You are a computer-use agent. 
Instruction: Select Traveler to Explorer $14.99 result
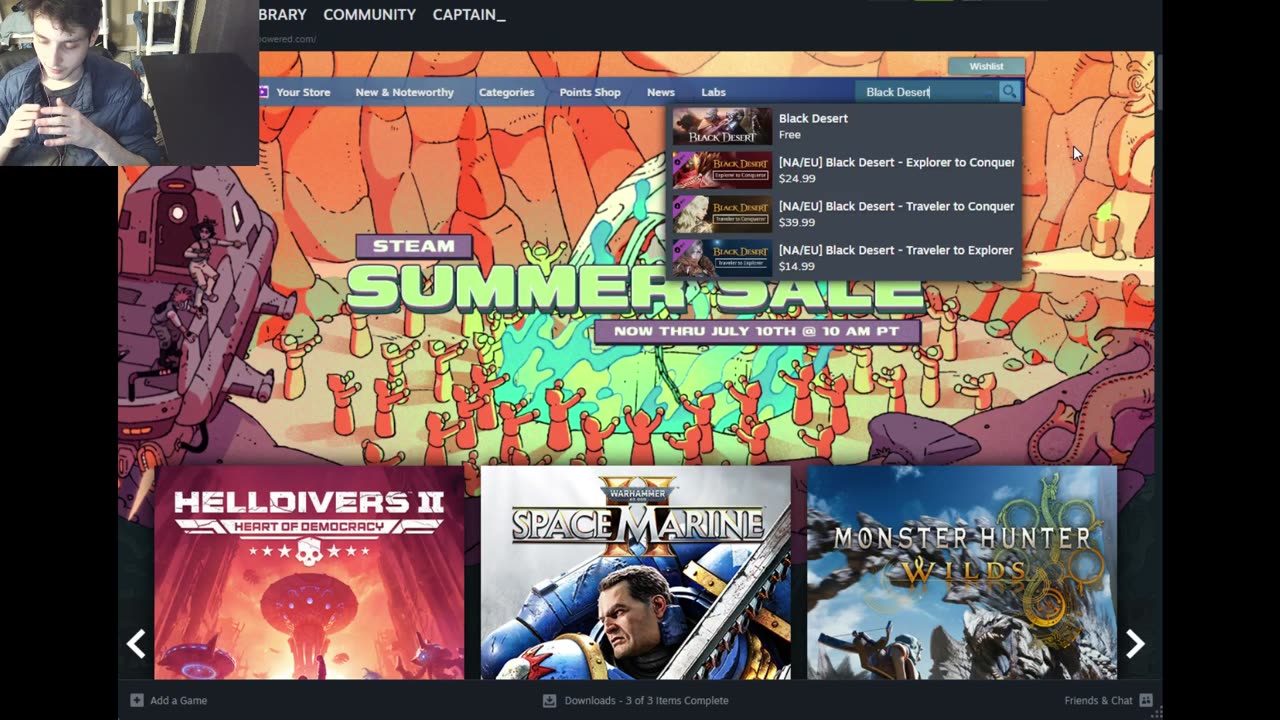pyautogui.click(x=845, y=258)
